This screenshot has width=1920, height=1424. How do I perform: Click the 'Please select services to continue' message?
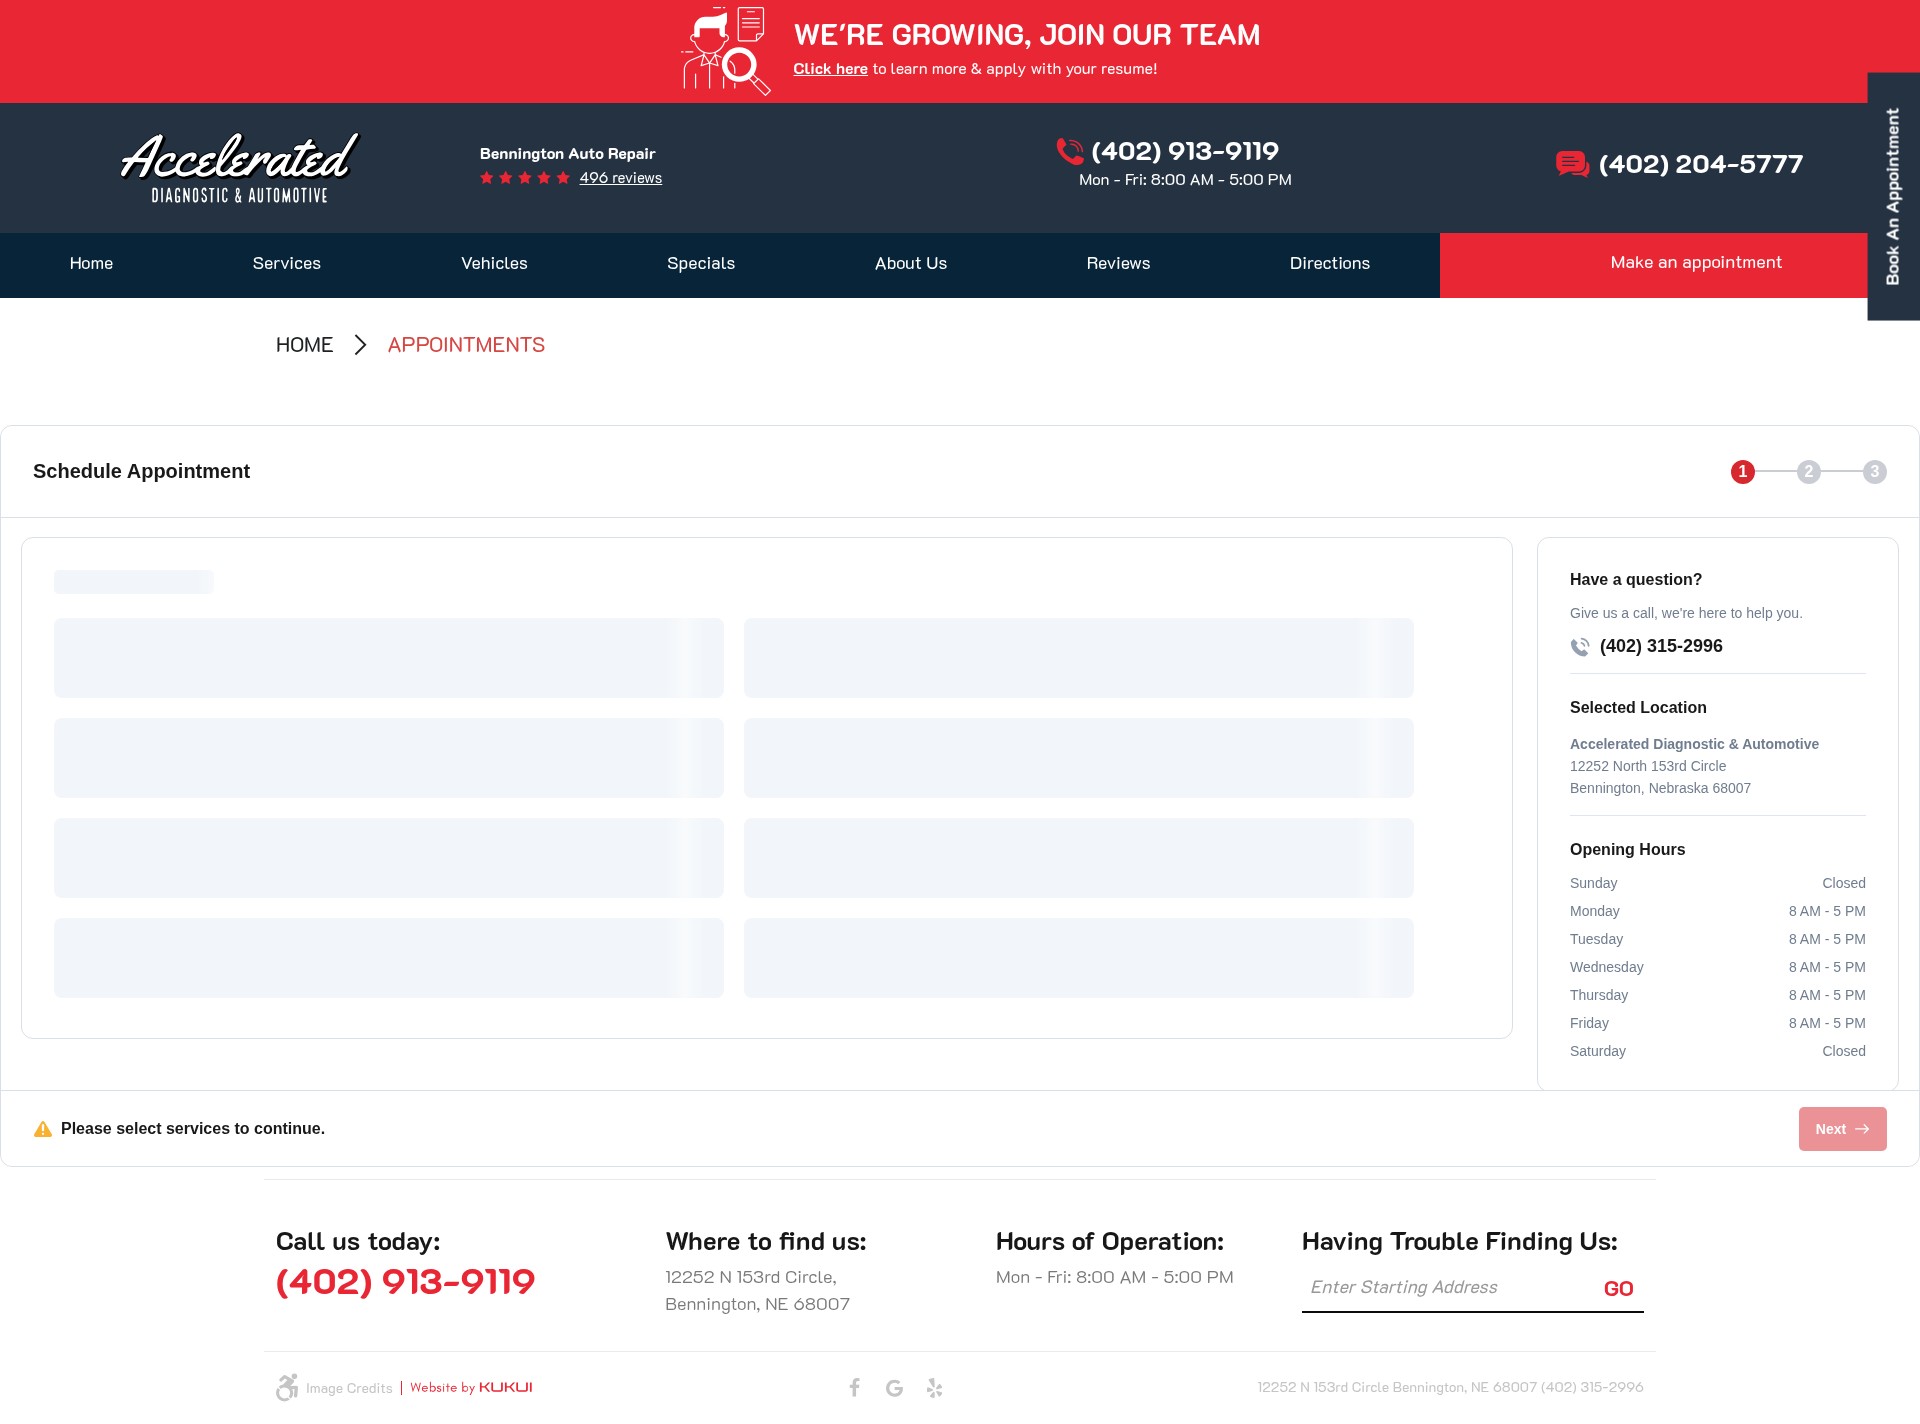[193, 1129]
